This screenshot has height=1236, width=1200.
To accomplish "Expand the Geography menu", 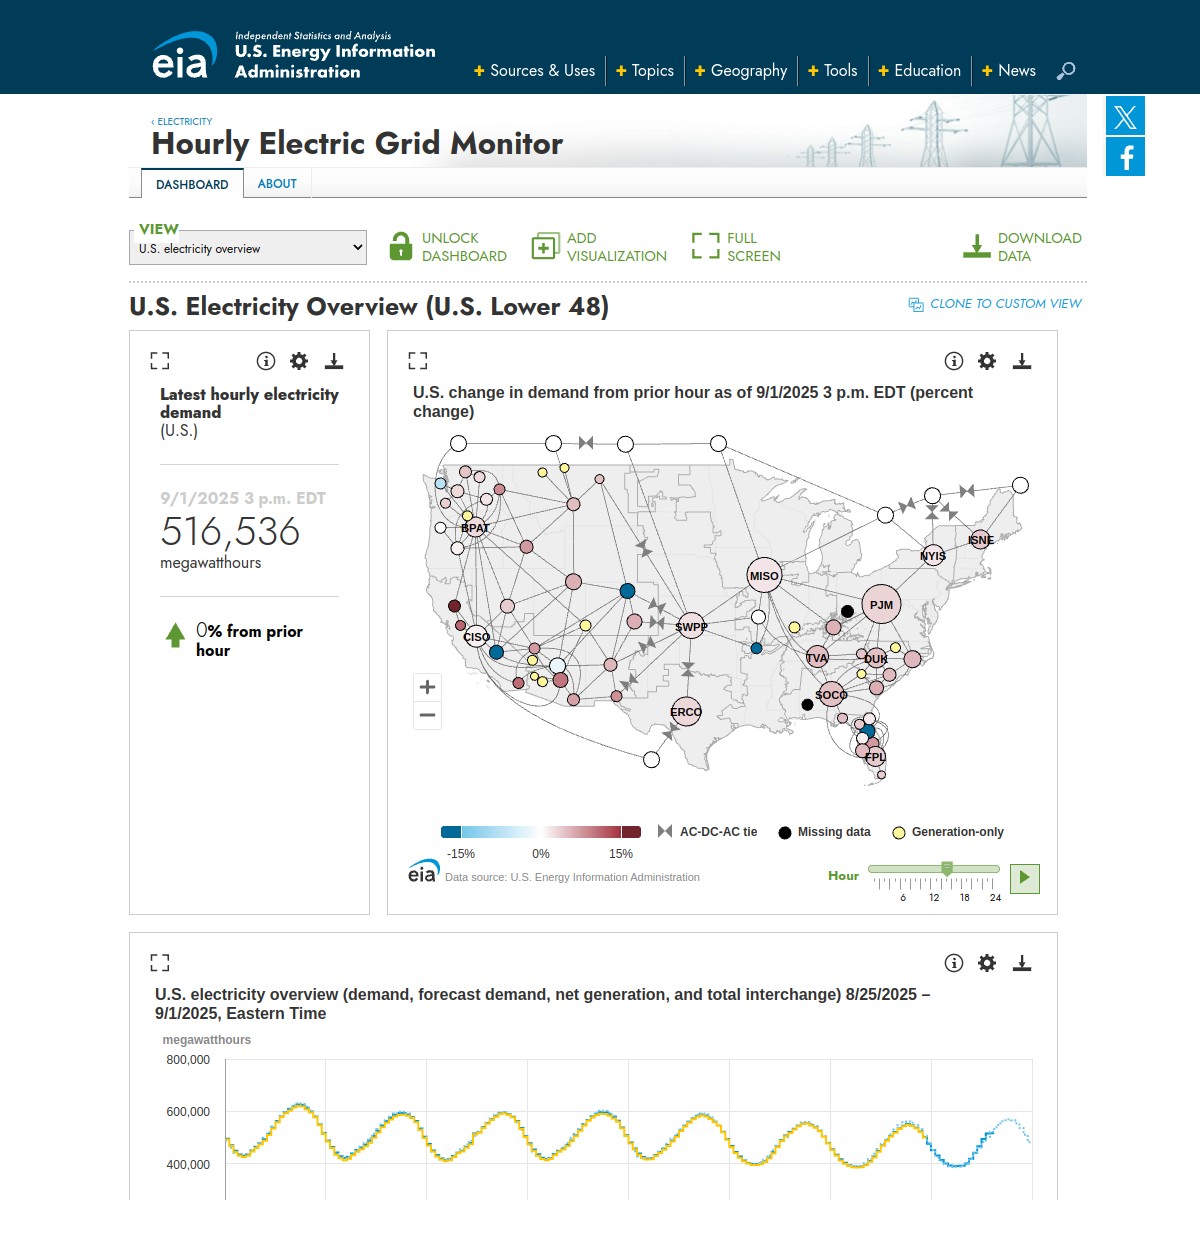I will 741,70.
